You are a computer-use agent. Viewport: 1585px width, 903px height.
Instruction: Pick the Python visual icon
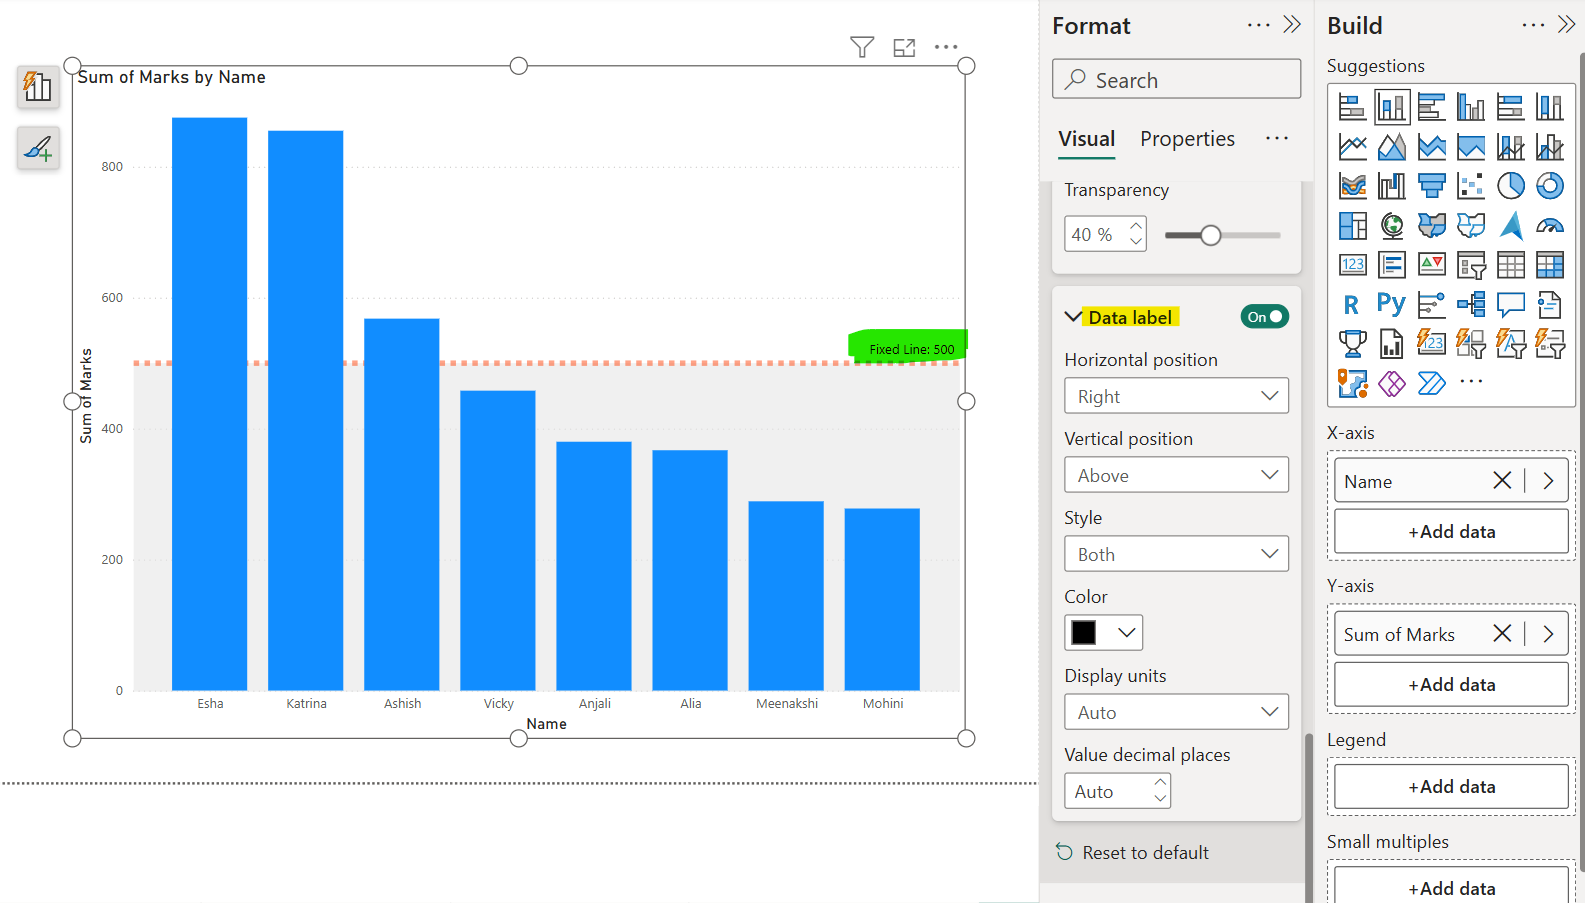[1391, 304]
